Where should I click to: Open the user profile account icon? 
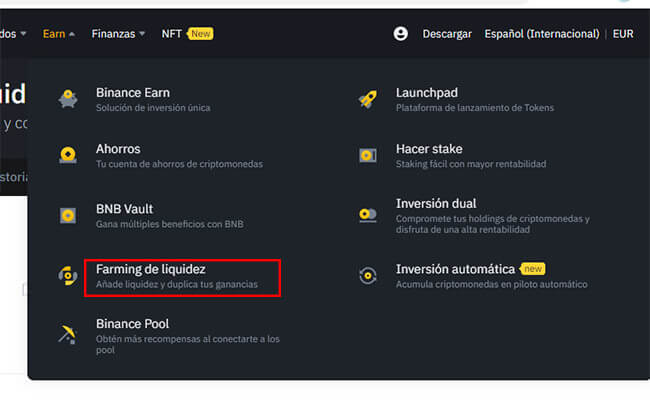pyautogui.click(x=400, y=34)
